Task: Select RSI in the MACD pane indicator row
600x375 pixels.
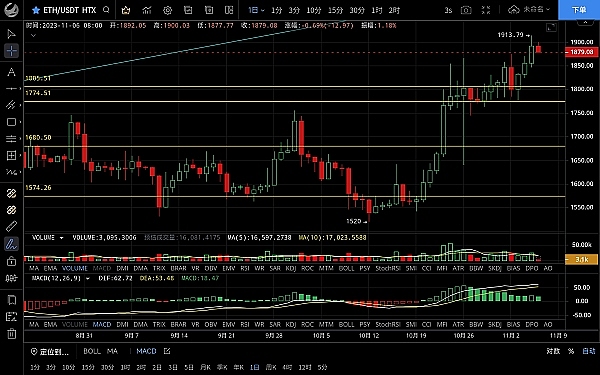Action: coord(245,324)
